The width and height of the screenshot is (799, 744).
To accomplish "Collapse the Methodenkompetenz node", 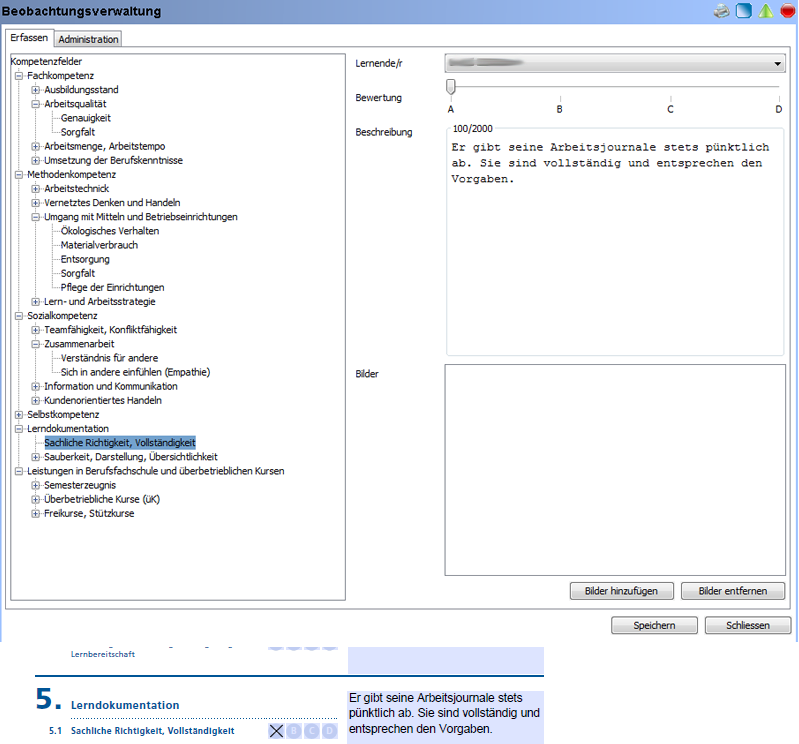I will (x=19, y=175).
